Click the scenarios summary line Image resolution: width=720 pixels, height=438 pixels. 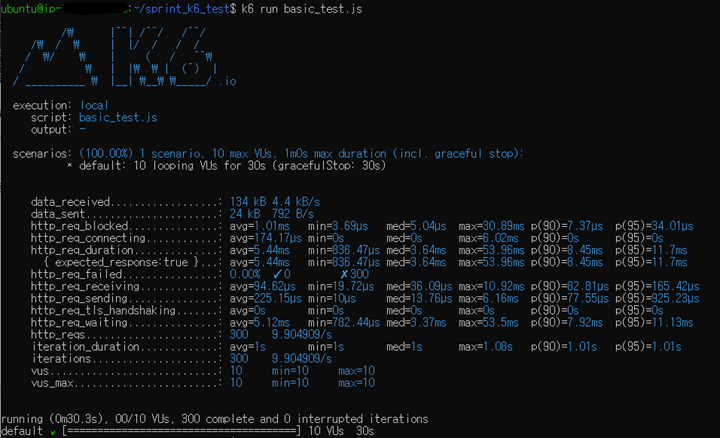pos(268,154)
